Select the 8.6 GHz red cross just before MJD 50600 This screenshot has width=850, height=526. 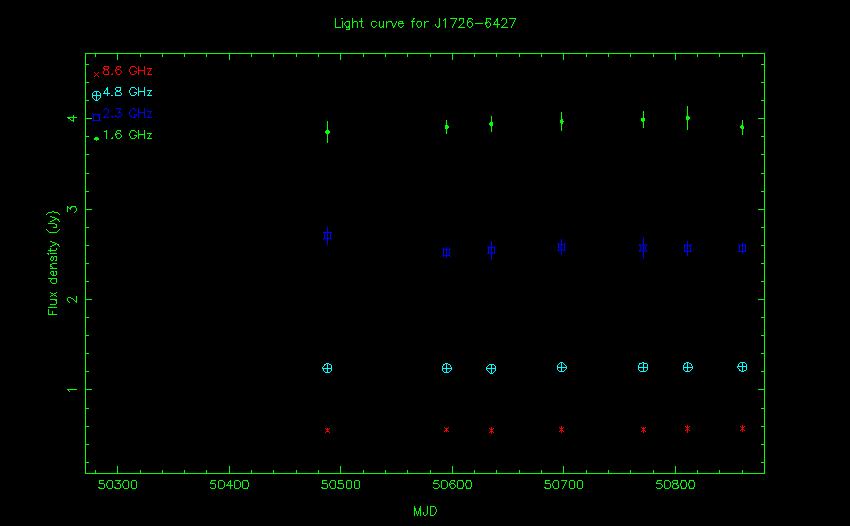447,430
